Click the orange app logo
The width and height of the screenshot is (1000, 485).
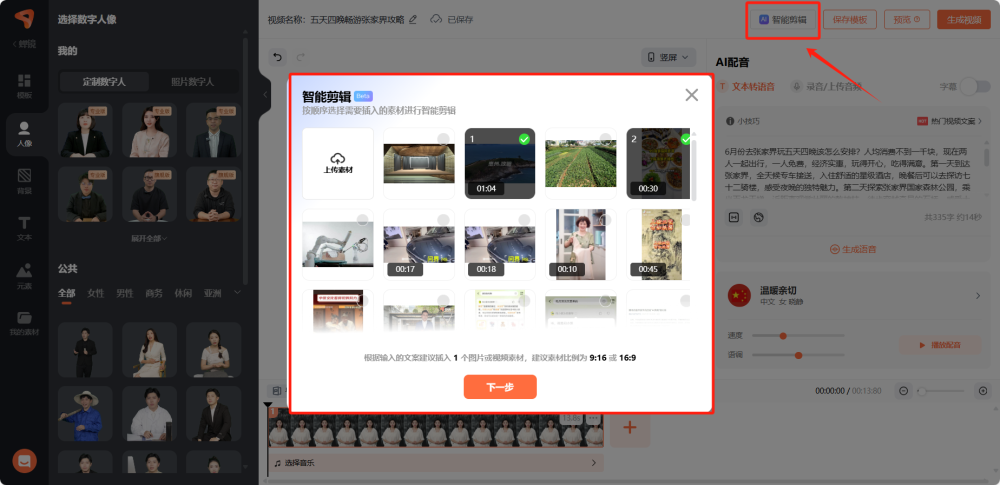point(24,19)
